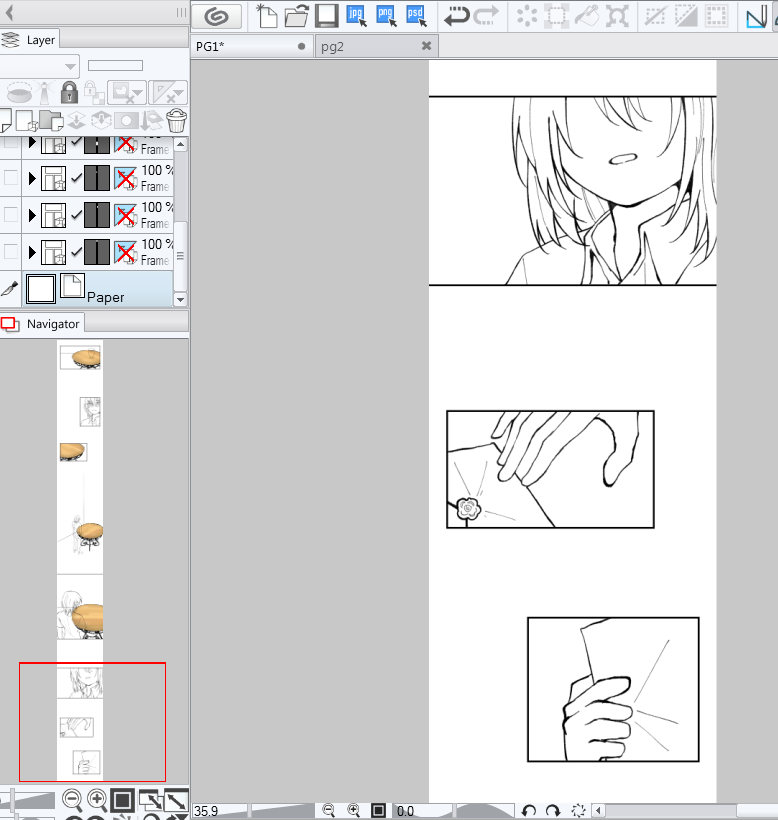Open an existing file
Viewport: 778px width, 820px height.
click(296, 16)
